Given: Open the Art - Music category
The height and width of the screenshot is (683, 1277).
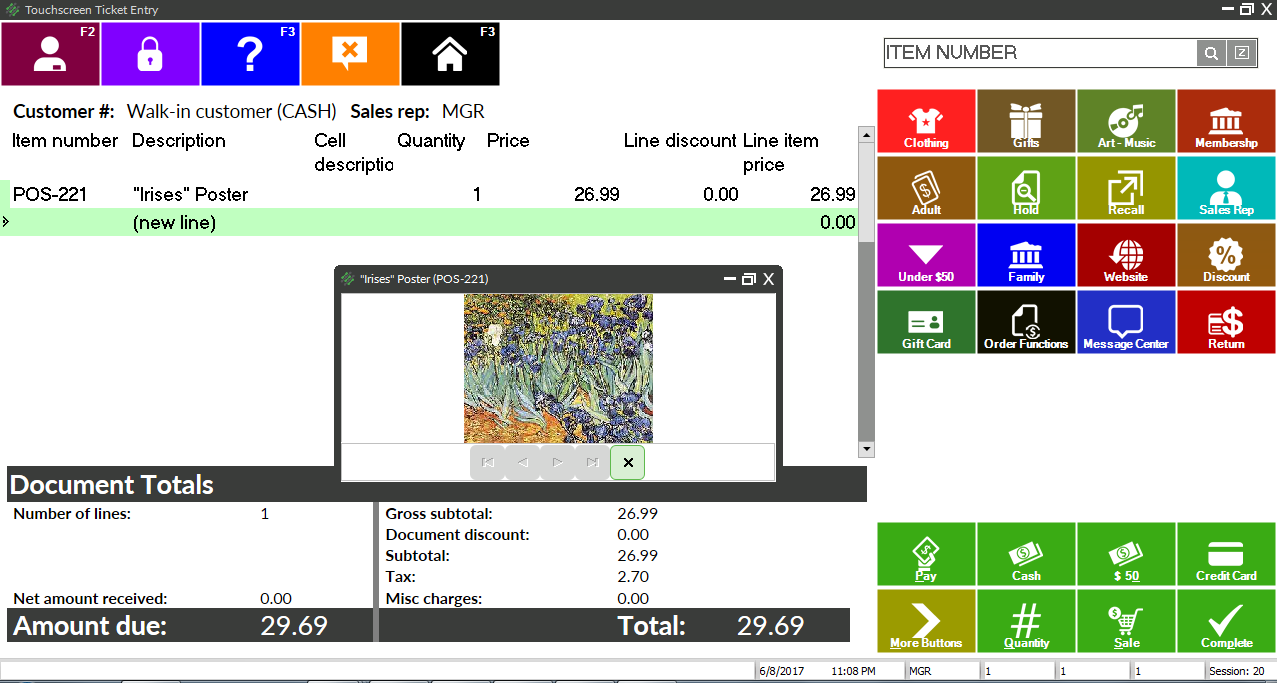Looking at the screenshot, I should click(1126, 122).
